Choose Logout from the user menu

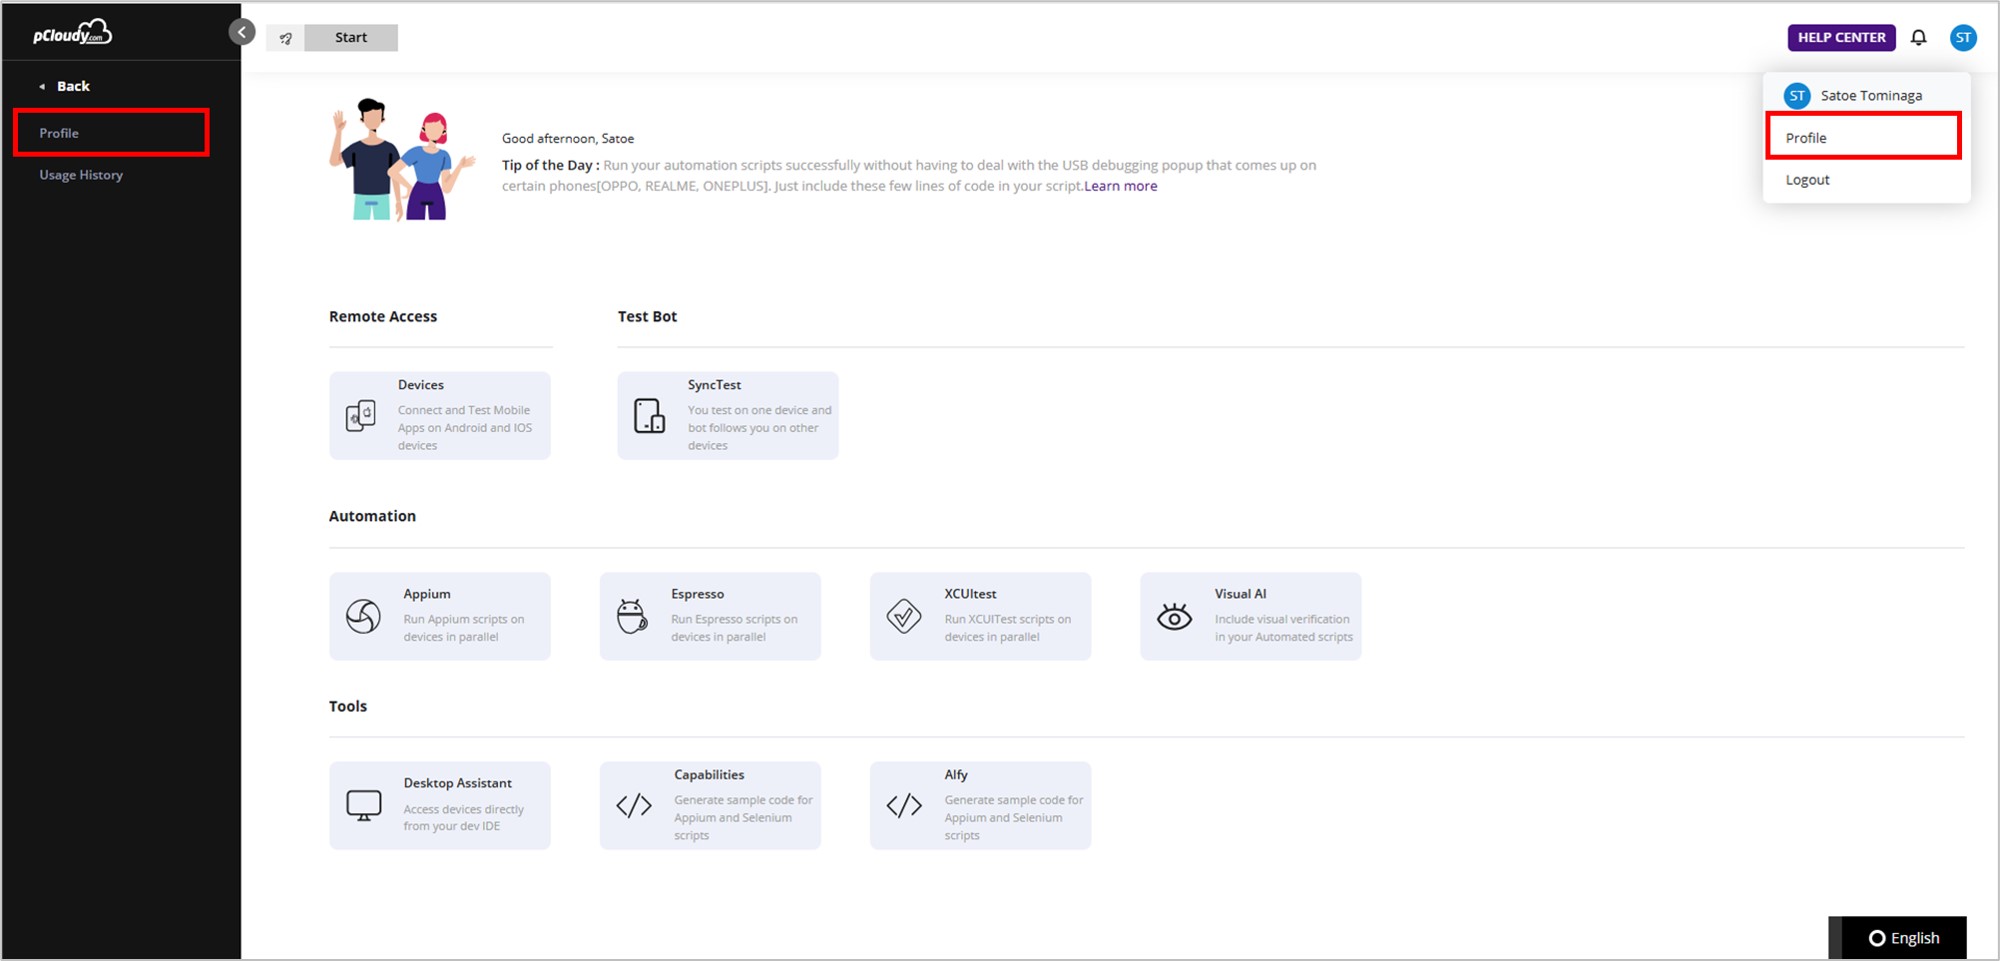click(1807, 180)
